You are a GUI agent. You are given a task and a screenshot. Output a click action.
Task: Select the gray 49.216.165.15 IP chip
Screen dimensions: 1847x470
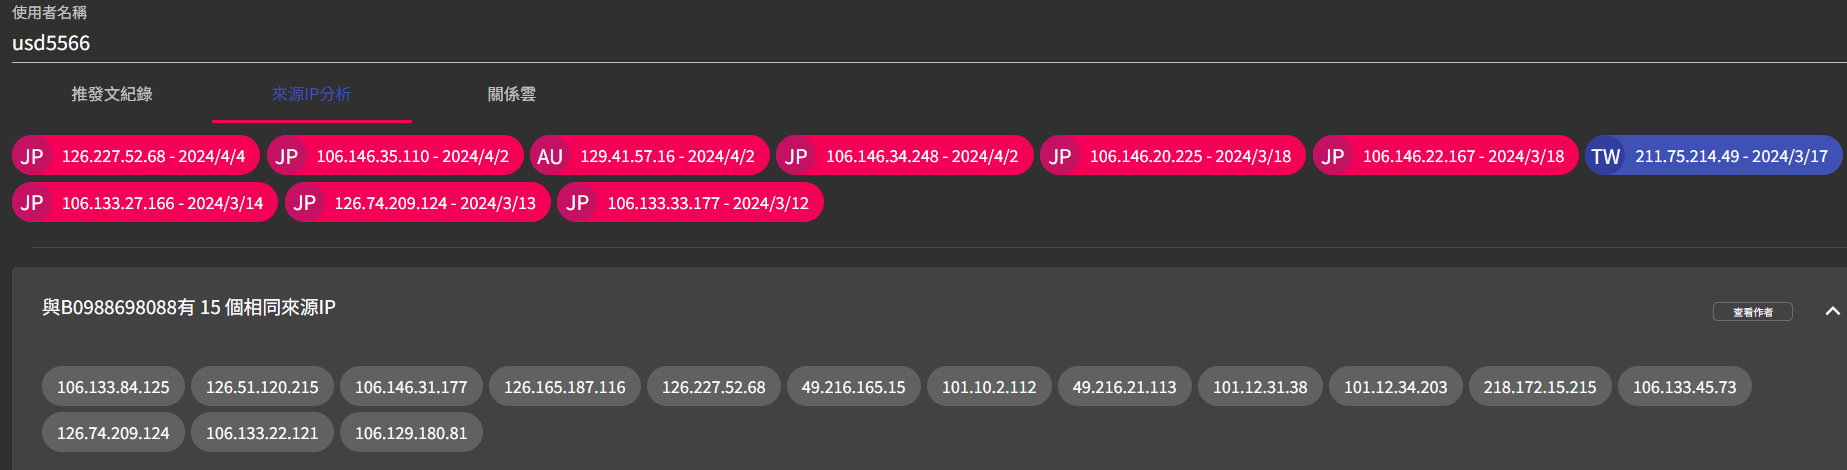click(853, 387)
